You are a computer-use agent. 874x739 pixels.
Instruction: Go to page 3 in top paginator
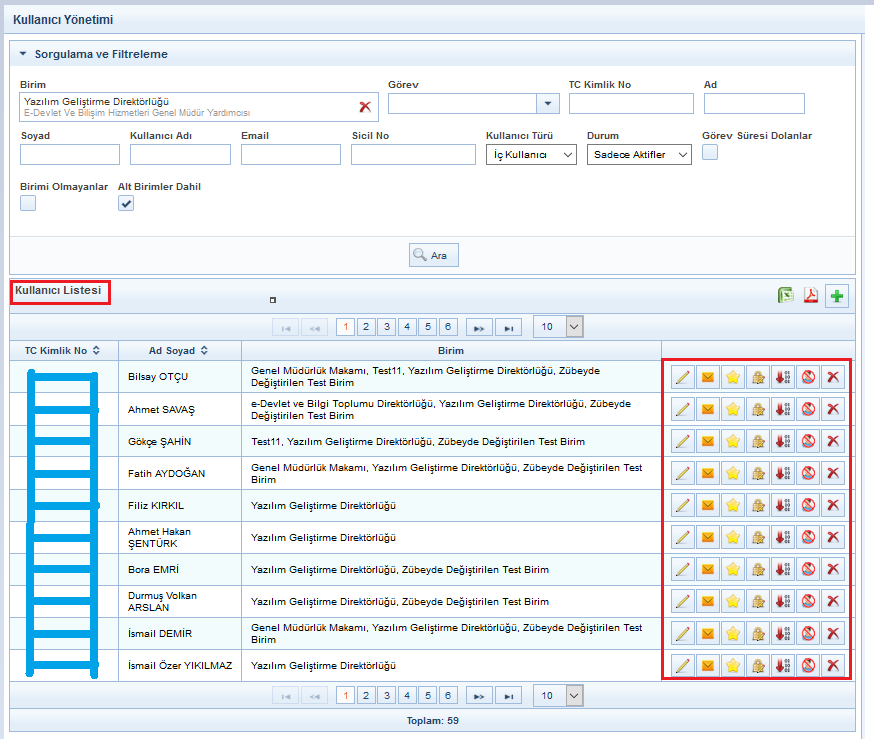tap(386, 326)
